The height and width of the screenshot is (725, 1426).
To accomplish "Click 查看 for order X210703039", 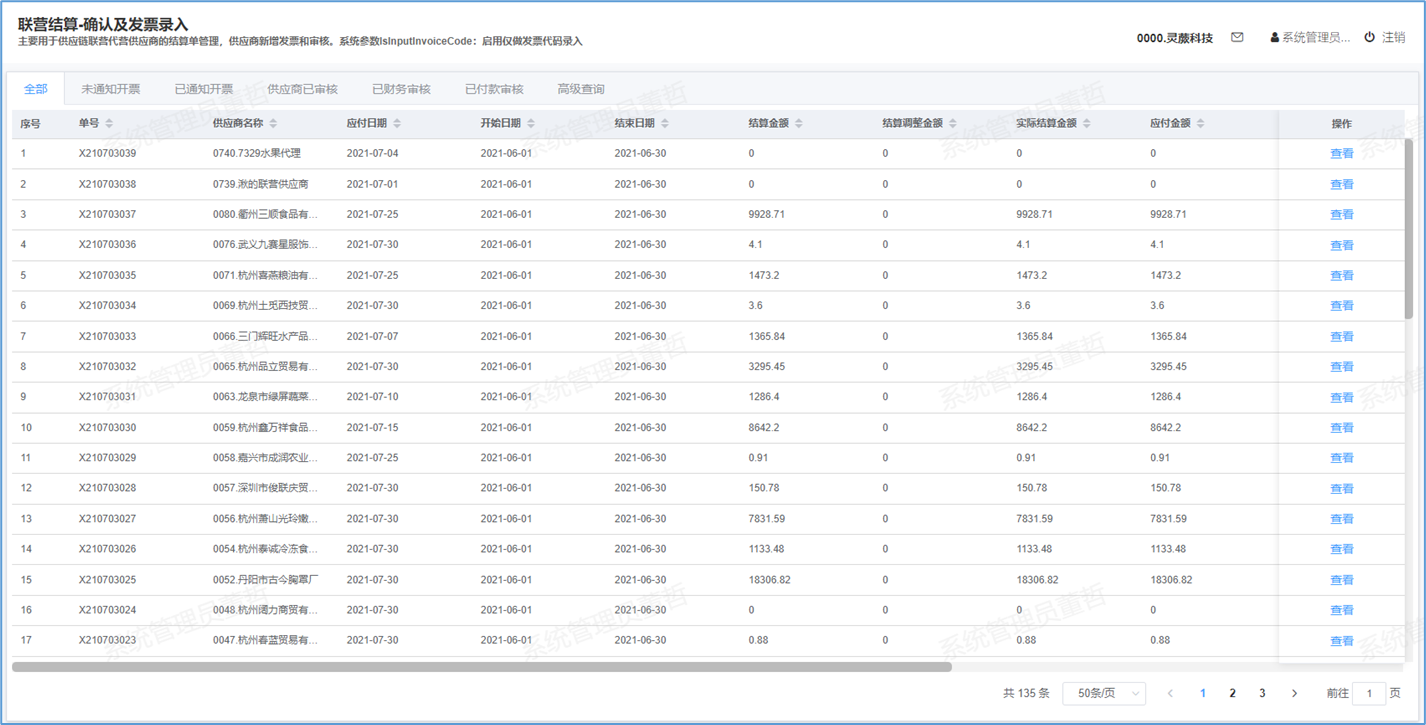I will tap(1341, 154).
